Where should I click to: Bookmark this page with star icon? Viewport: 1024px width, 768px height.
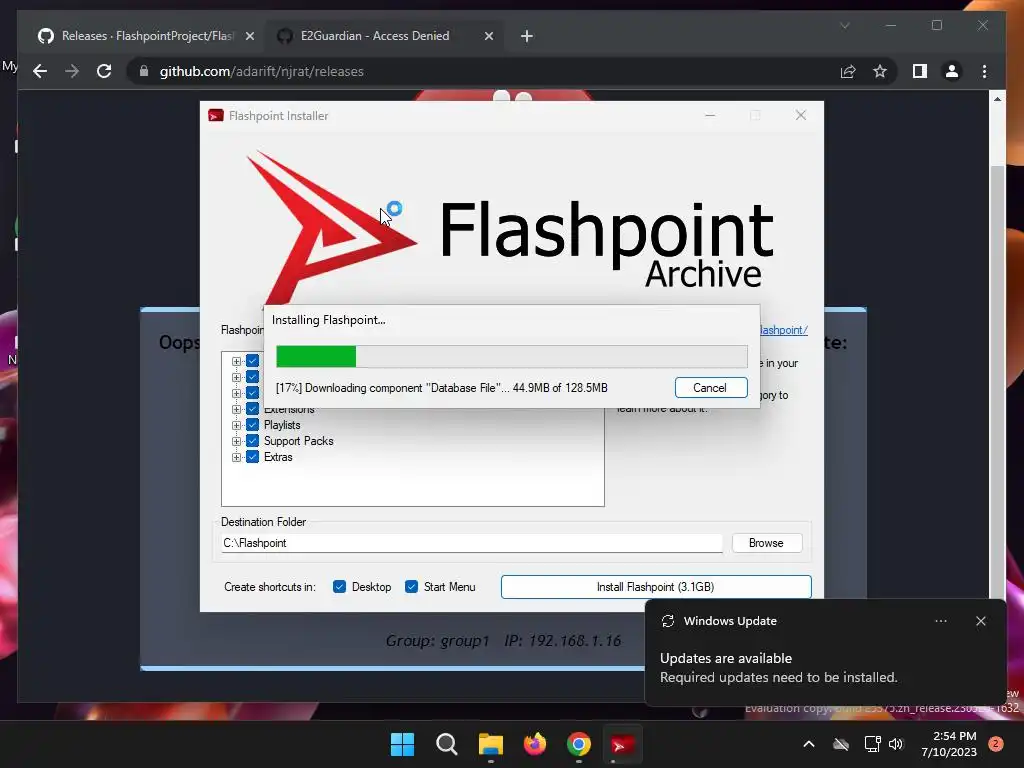(x=880, y=71)
